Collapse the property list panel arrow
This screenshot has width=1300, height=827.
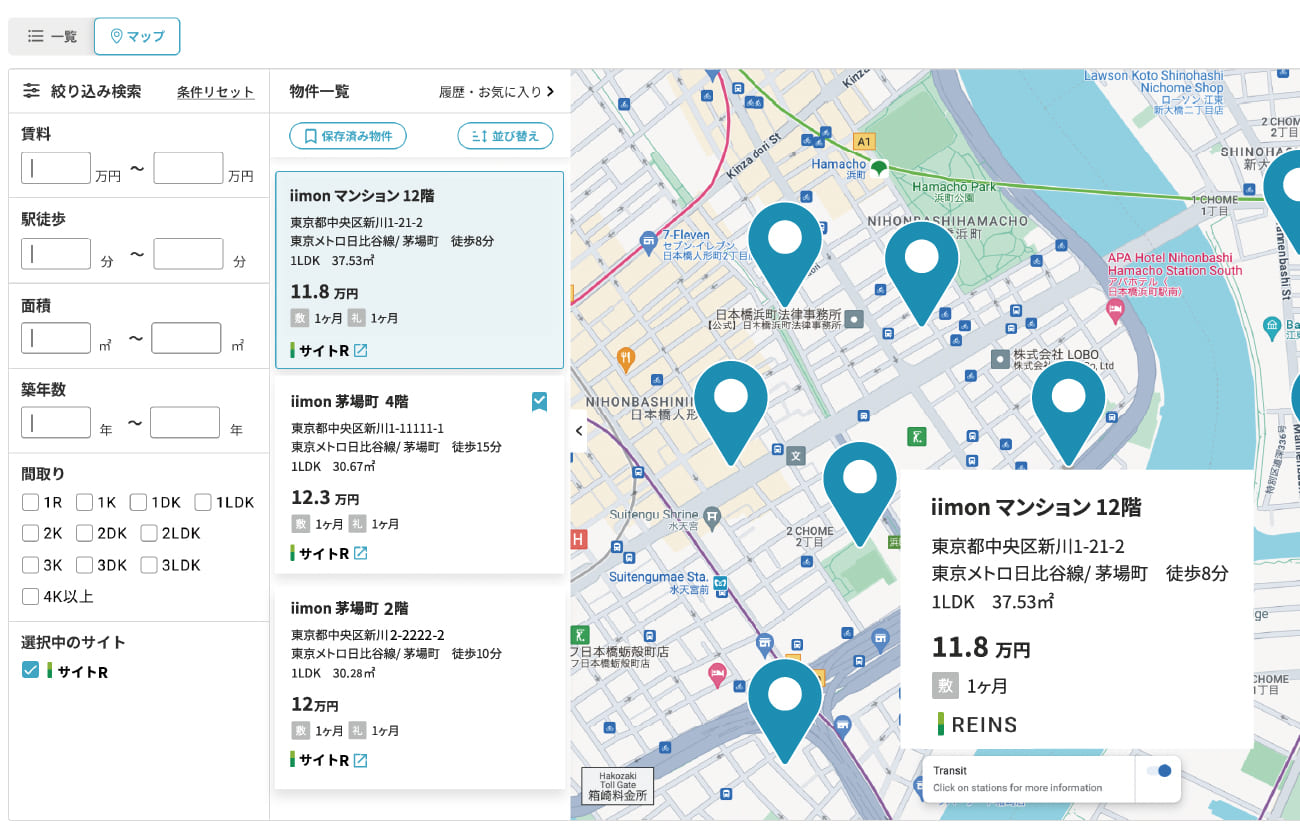tap(578, 431)
